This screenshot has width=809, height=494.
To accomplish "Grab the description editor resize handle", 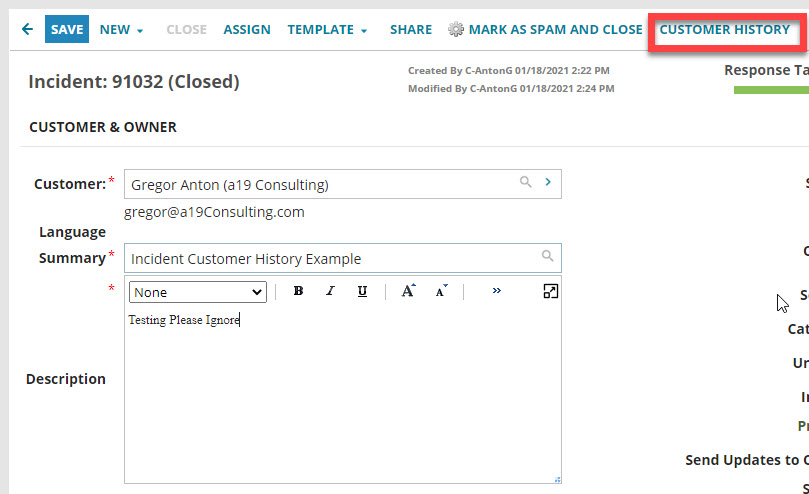I will pos(557,480).
